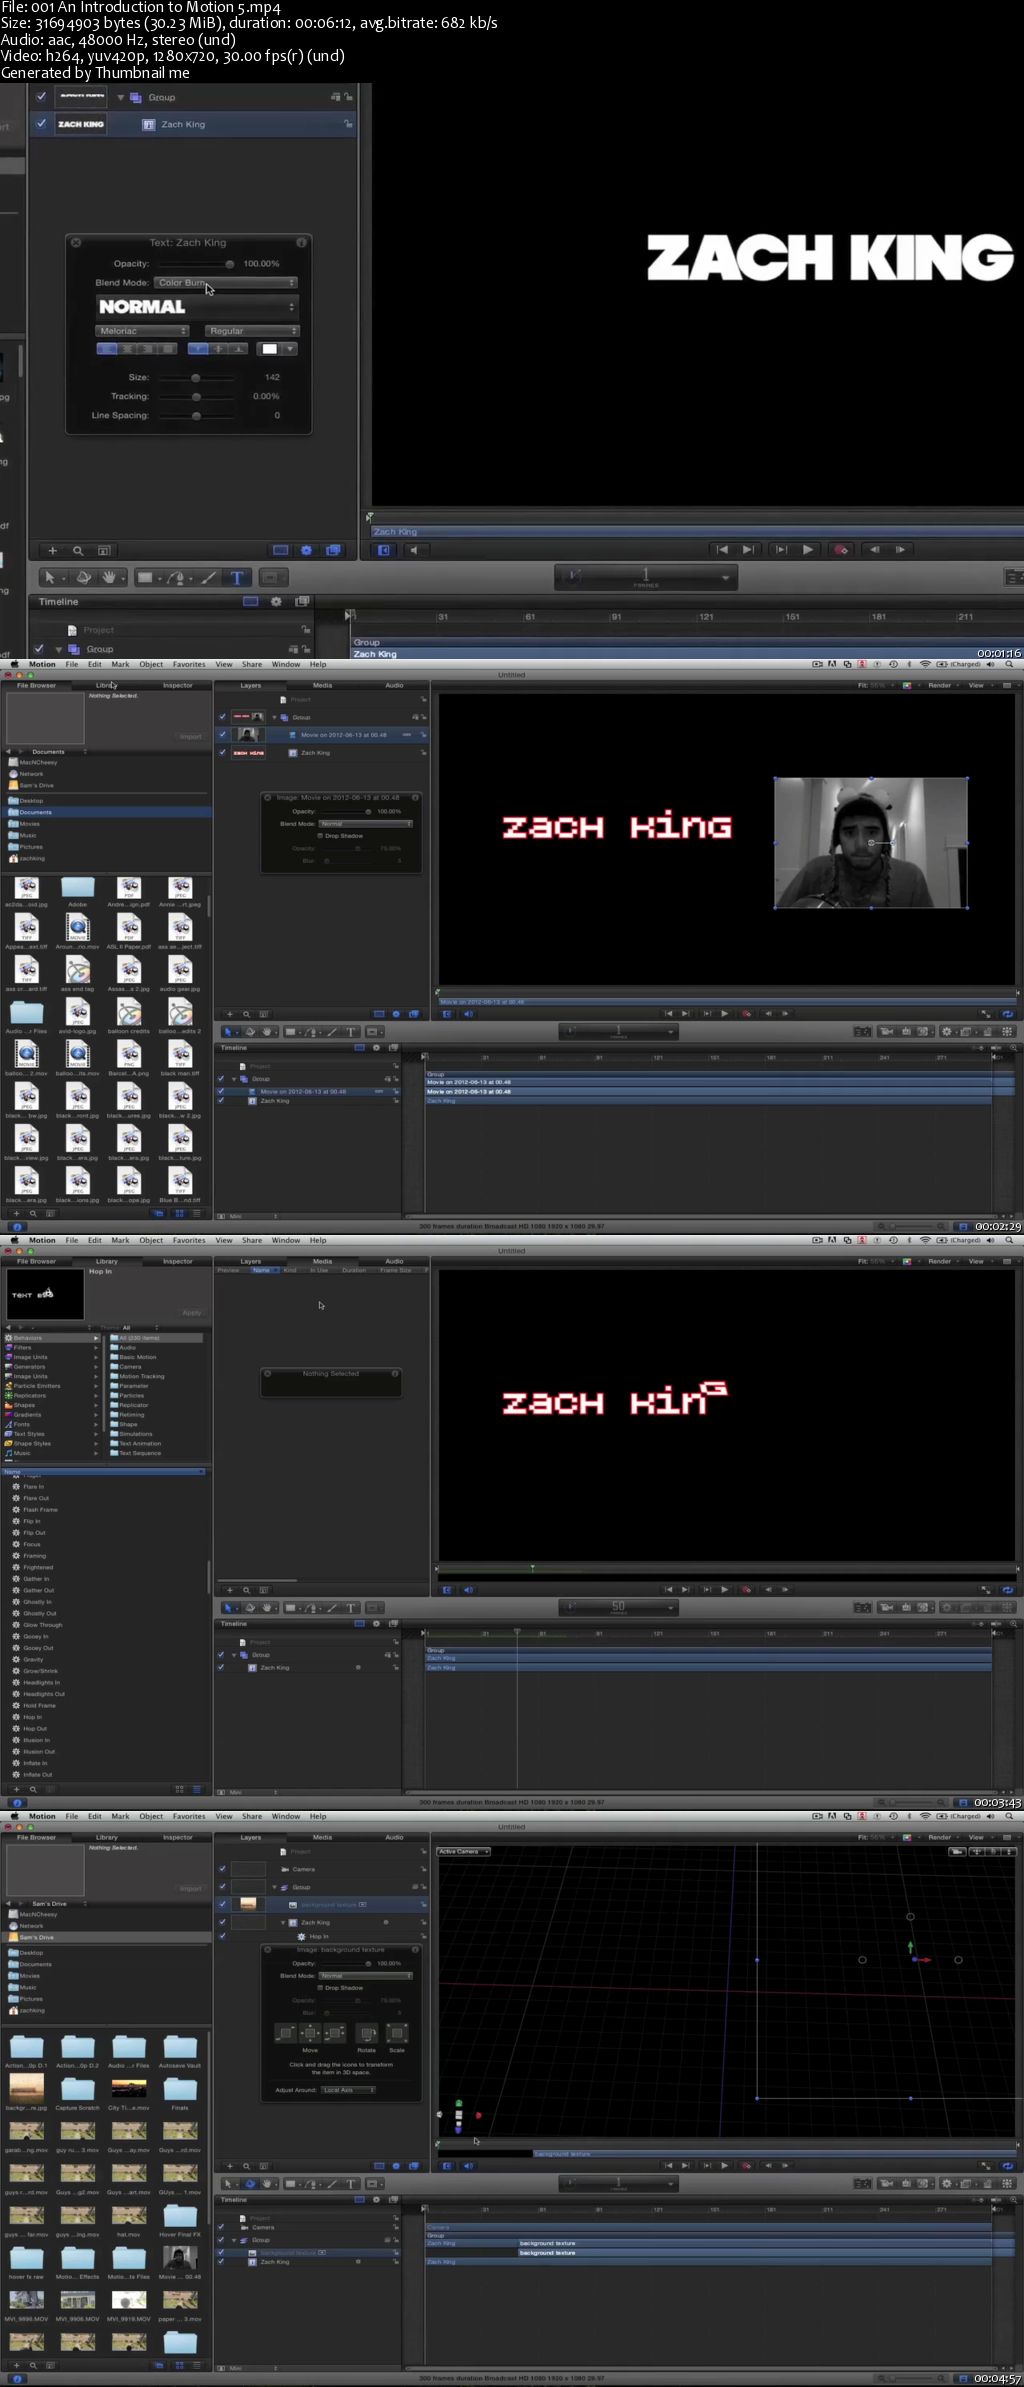Image resolution: width=1024 pixels, height=2387 pixels.
Task: Toggle the Movie on 2012-06-13 layer checkbox
Action: click(x=222, y=735)
